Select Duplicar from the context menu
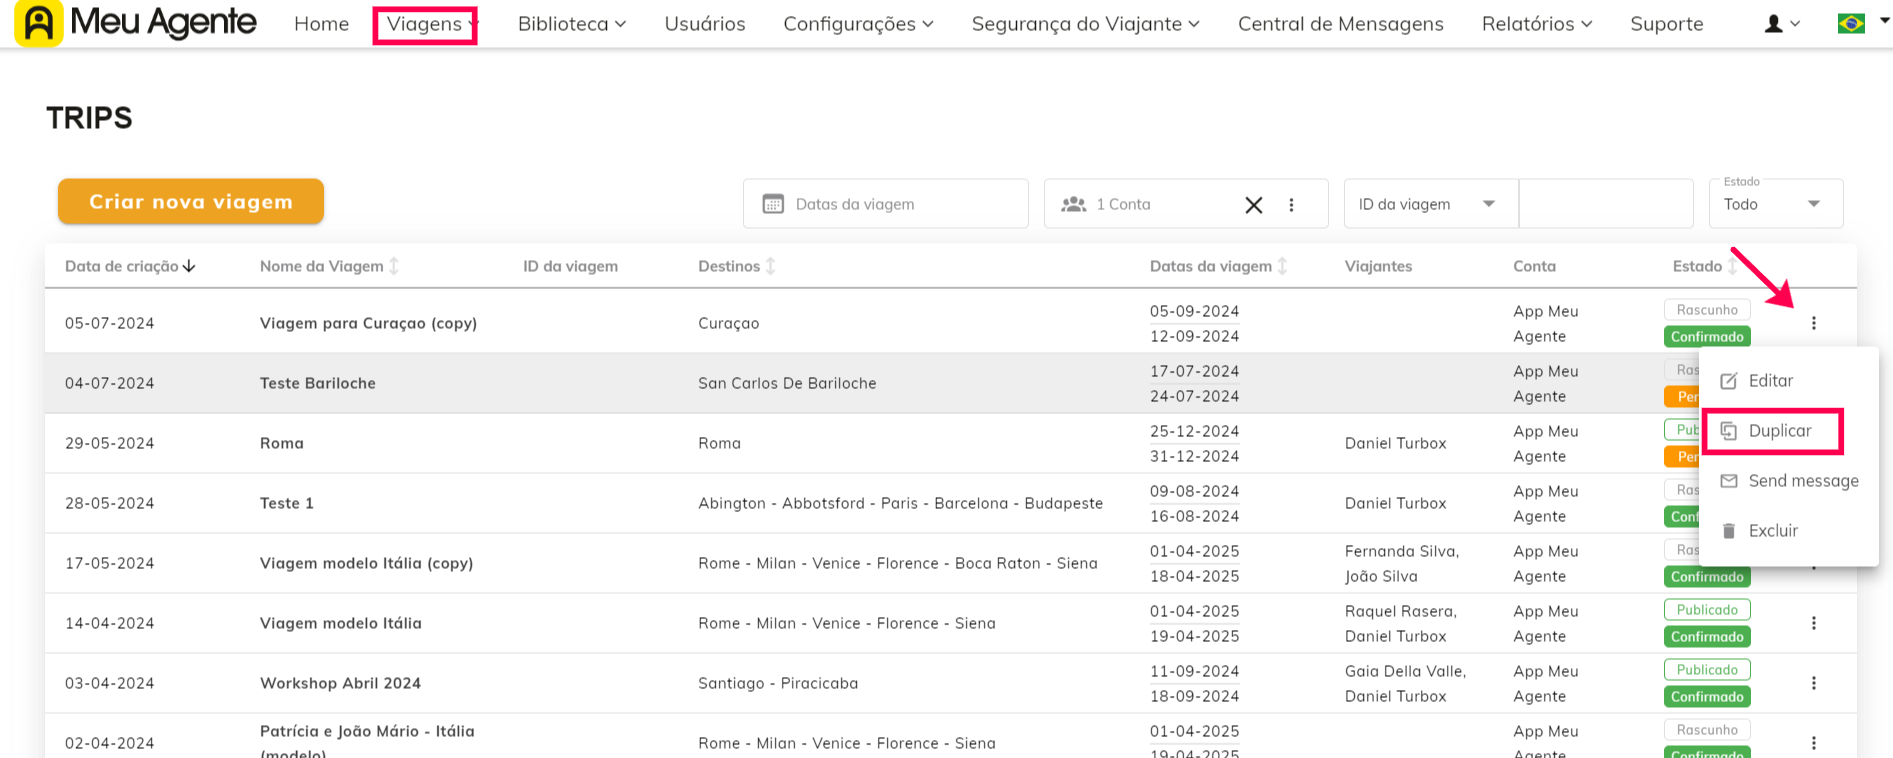The height and width of the screenshot is (758, 1893). [x=1778, y=431]
